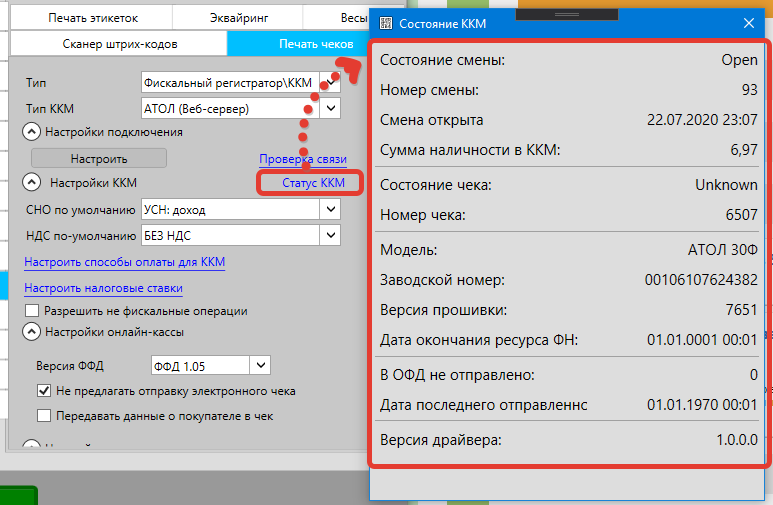Open the Версия ФФД dropdown
The width and height of the screenshot is (773, 505).
pos(259,365)
